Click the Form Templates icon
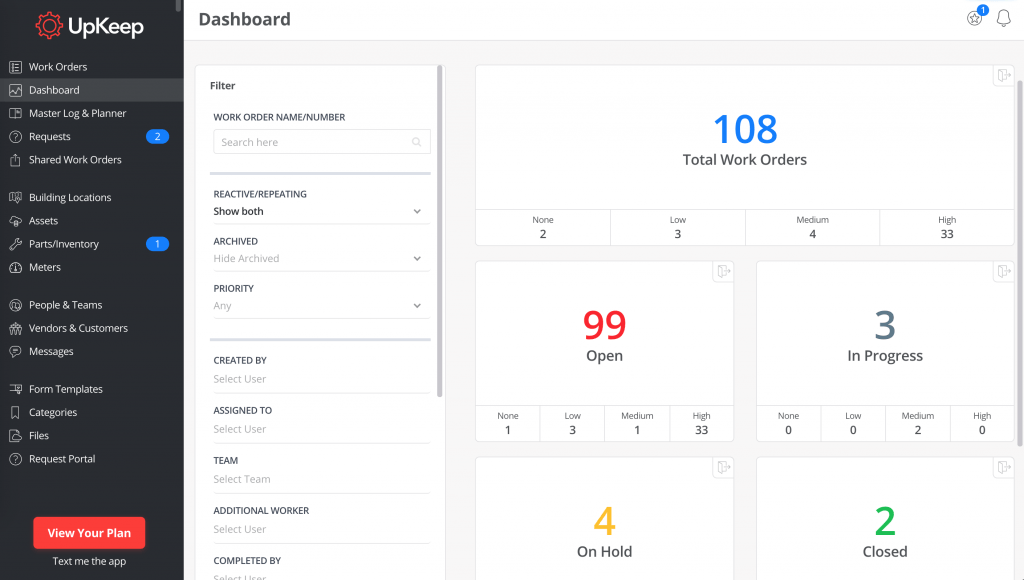This screenshot has width=1024, height=580. click(15, 389)
